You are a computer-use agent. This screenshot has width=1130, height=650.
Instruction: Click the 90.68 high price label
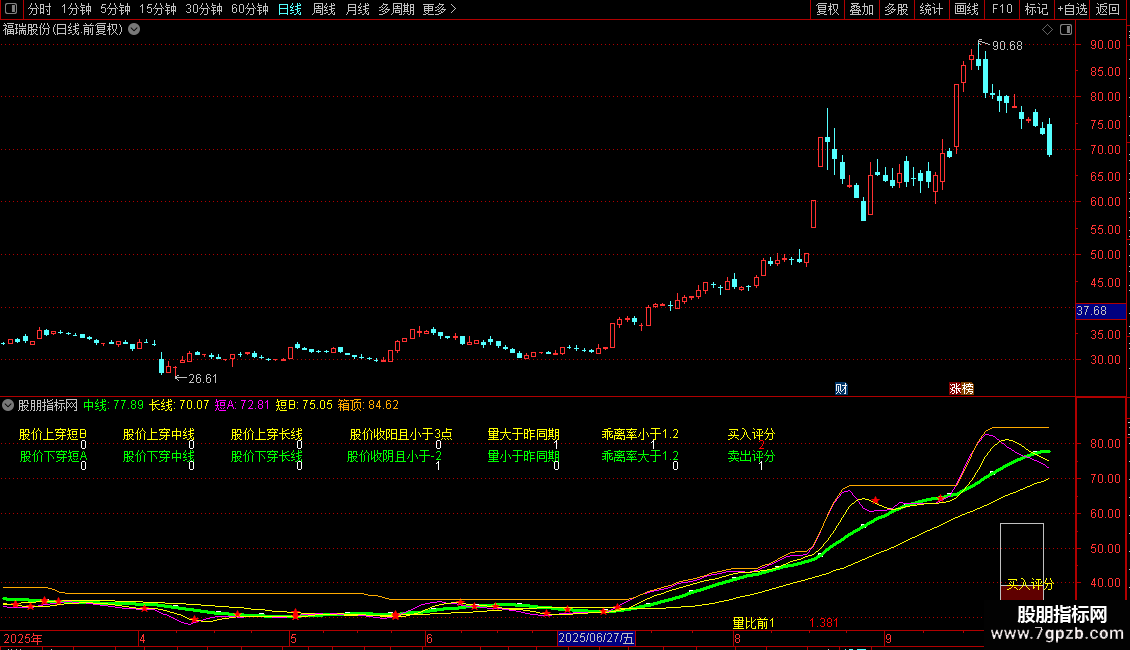pyautogui.click(x=1007, y=46)
